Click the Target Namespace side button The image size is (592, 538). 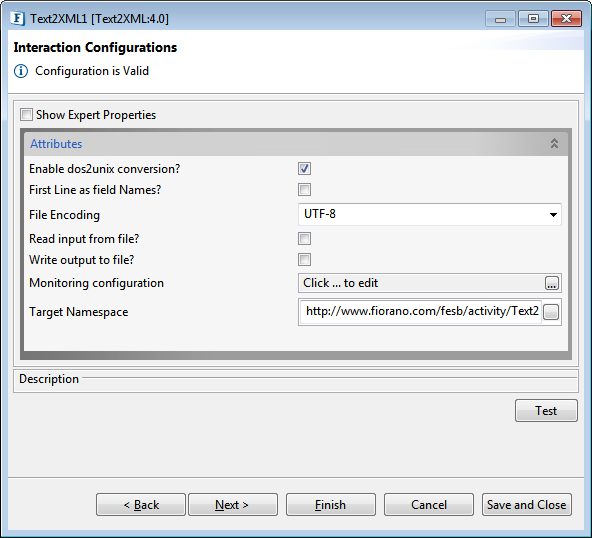pos(551,312)
